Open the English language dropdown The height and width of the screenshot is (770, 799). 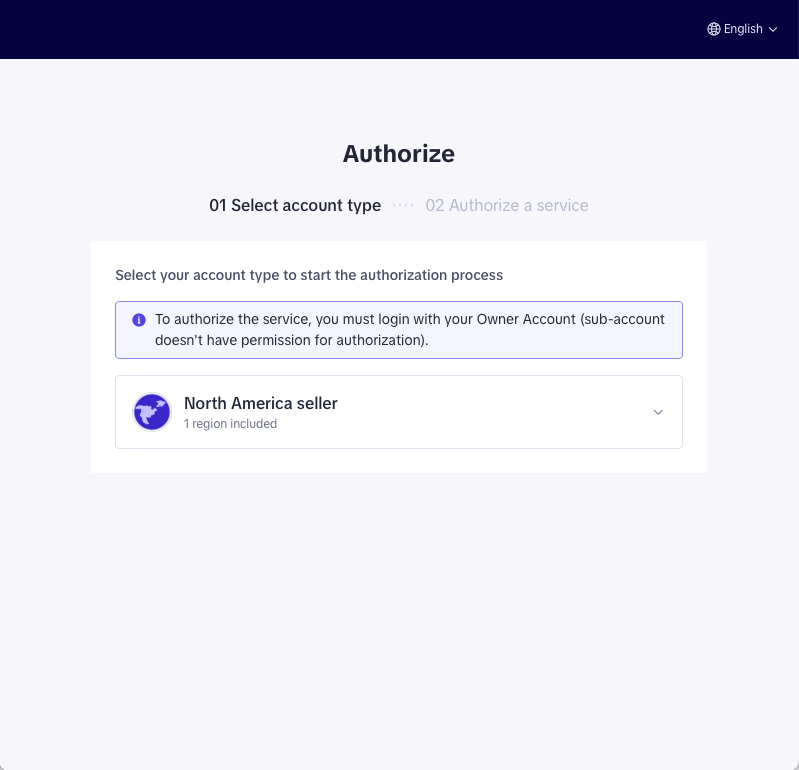(742, 29)
